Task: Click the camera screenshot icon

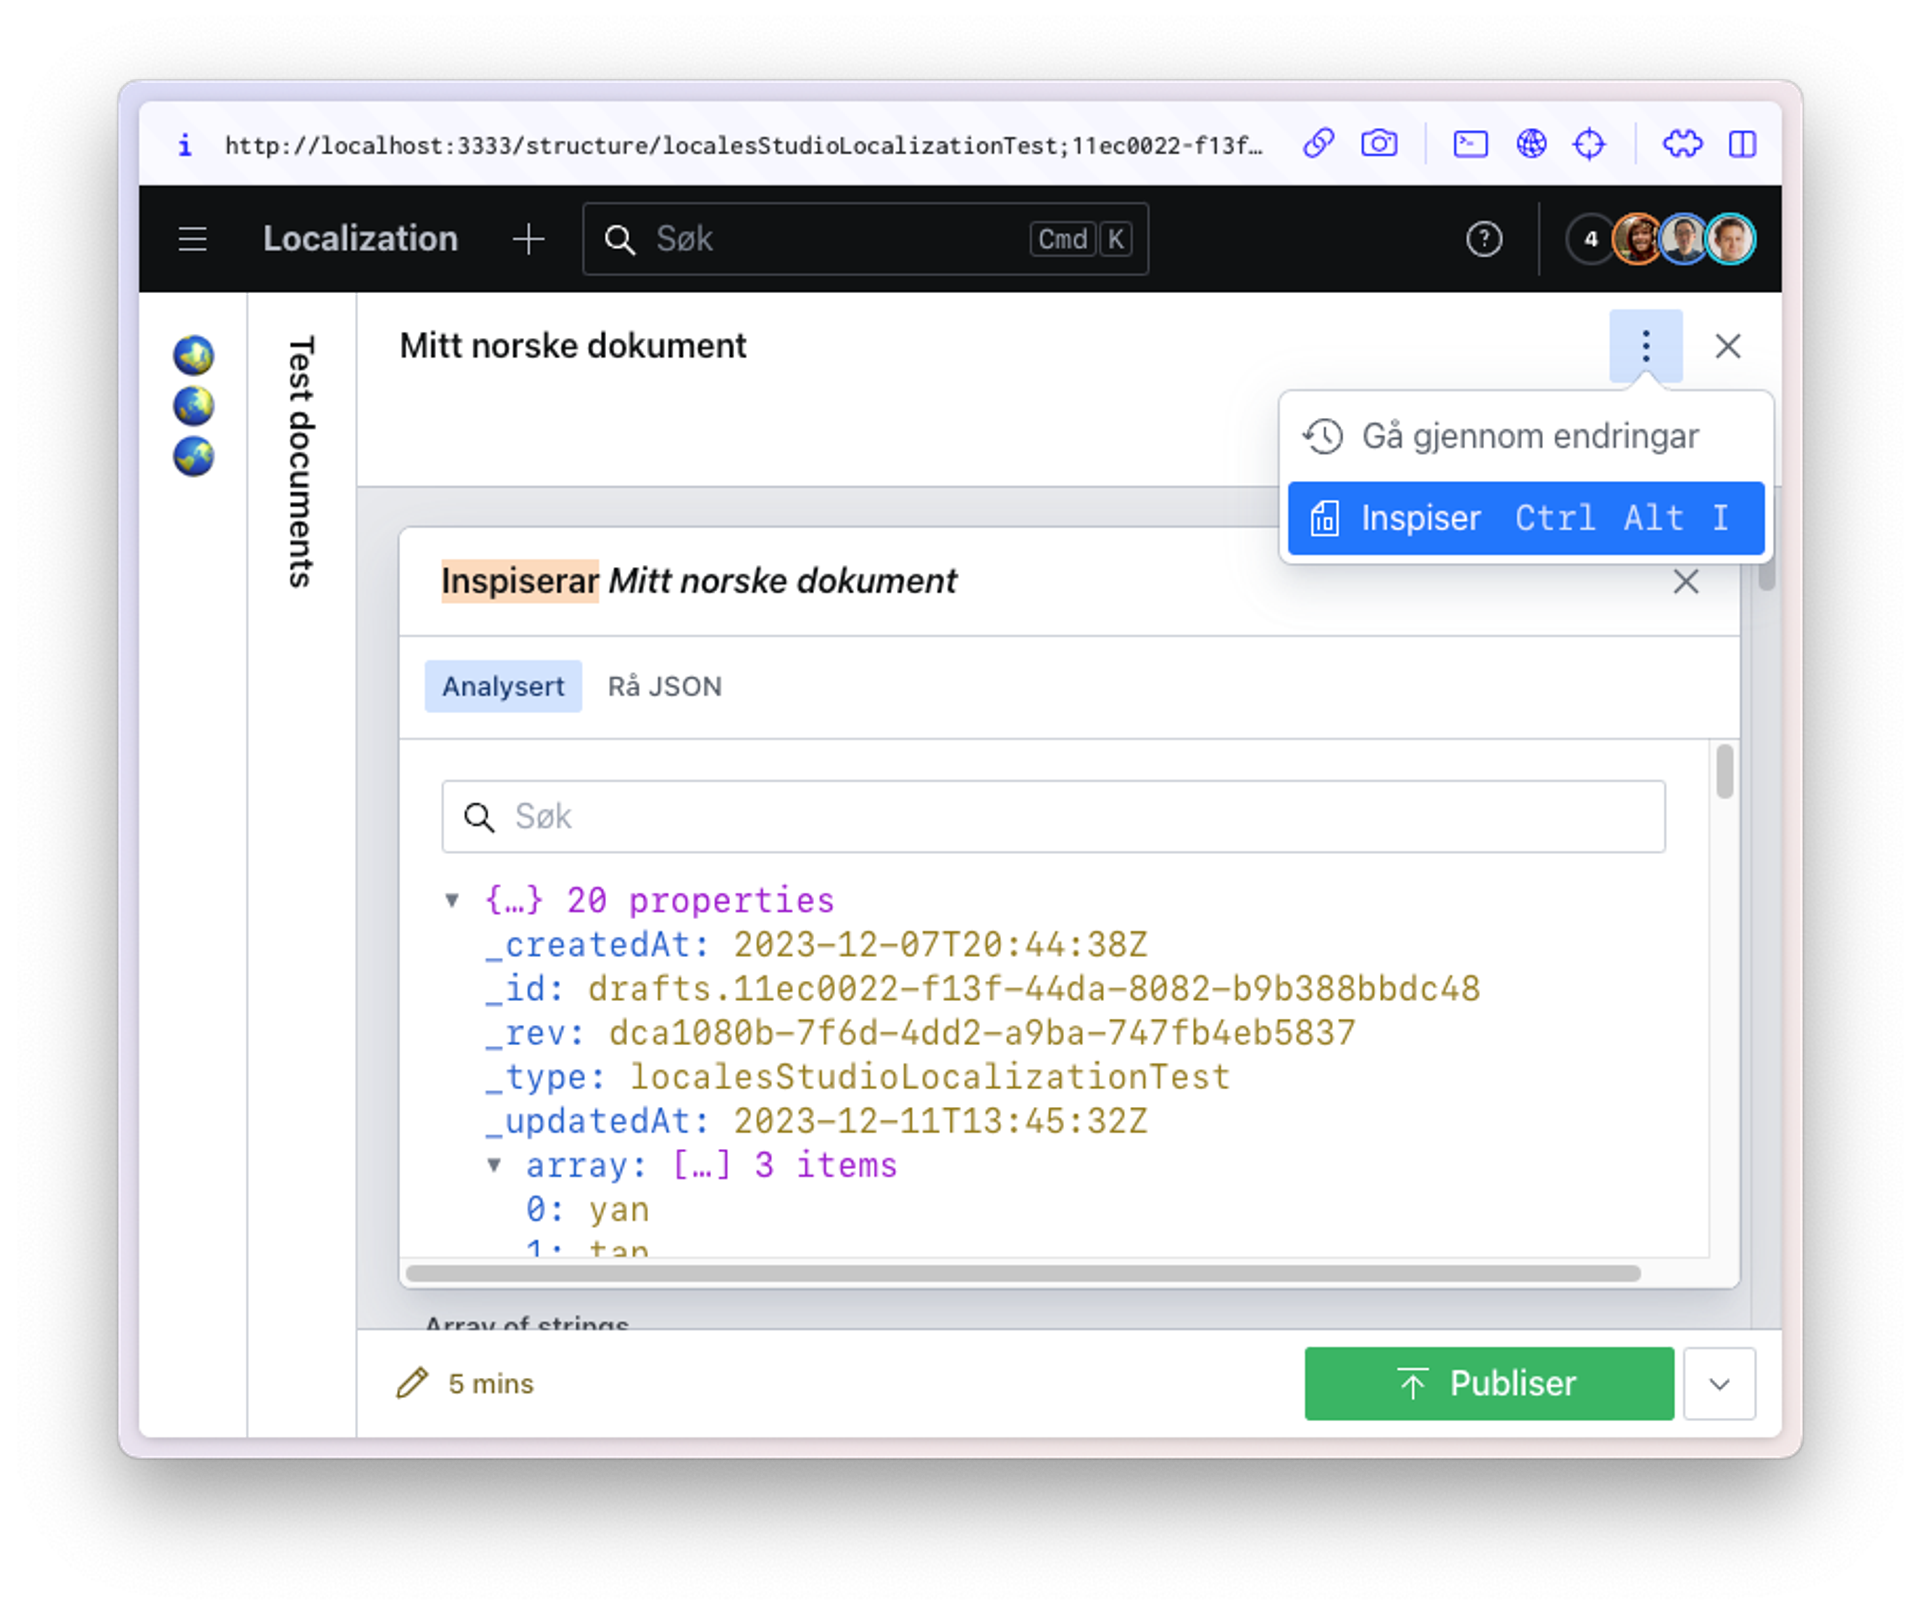Action: pyautogui.click(x=1379, y=144)
